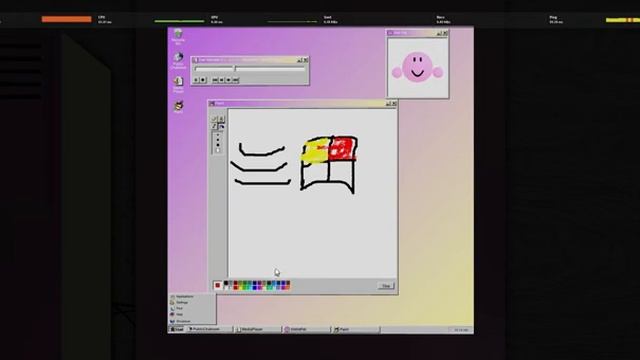Image resolution: width=640 pixels, height=360 pixels.
Task: Pick the white color swatch
Action: point(226,288)
